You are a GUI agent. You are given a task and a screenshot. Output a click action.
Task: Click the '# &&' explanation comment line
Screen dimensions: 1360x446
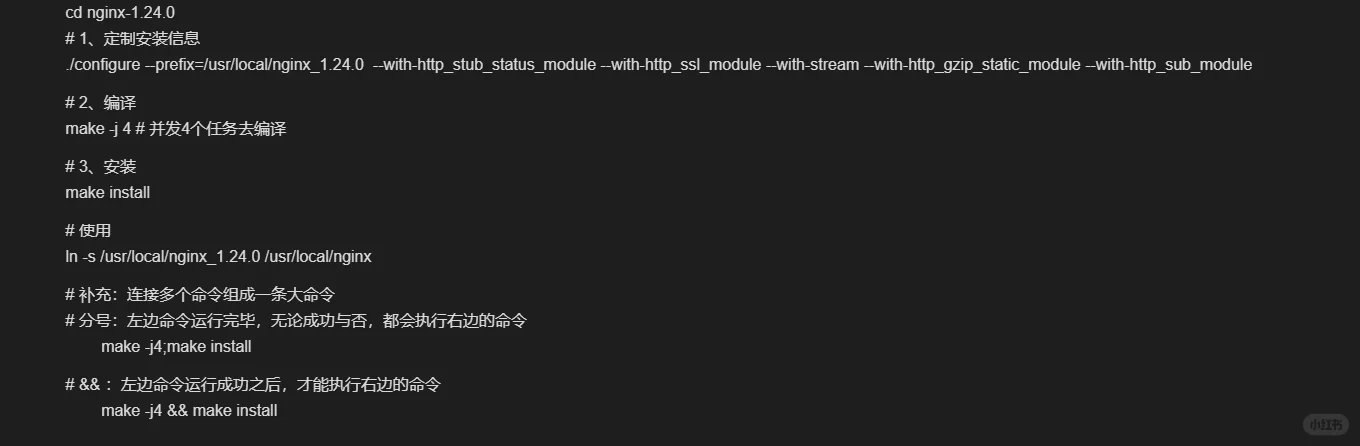(253, 385)
